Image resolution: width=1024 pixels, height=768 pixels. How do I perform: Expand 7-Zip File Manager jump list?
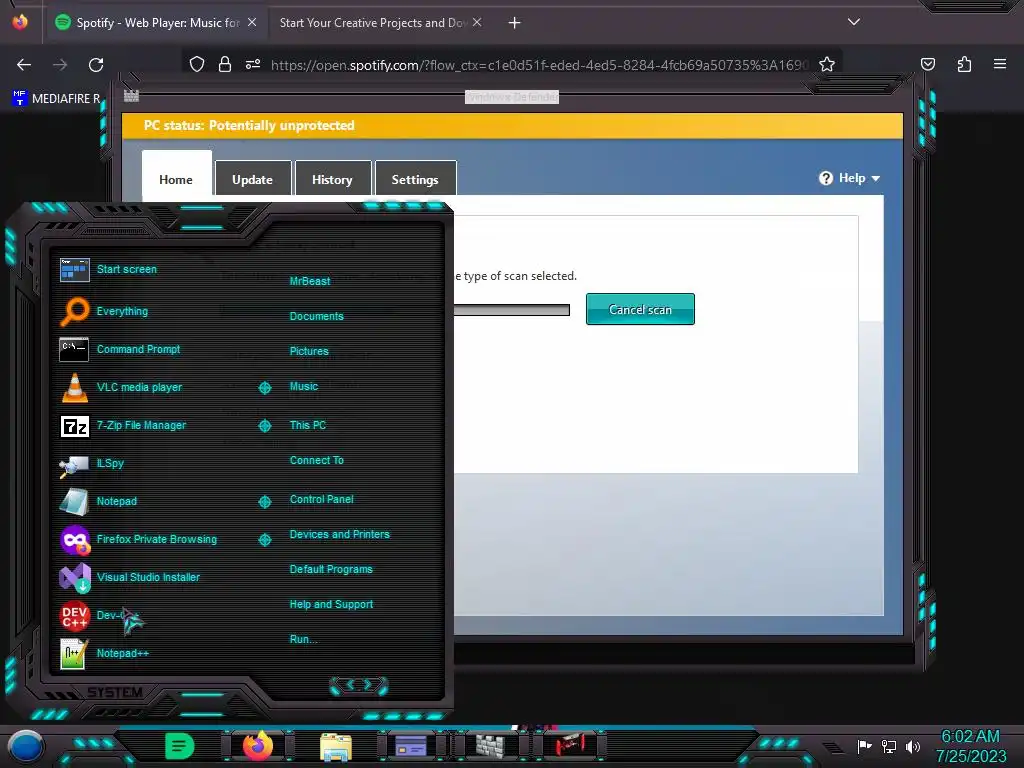pyautogui.click(x=264, y=426)
